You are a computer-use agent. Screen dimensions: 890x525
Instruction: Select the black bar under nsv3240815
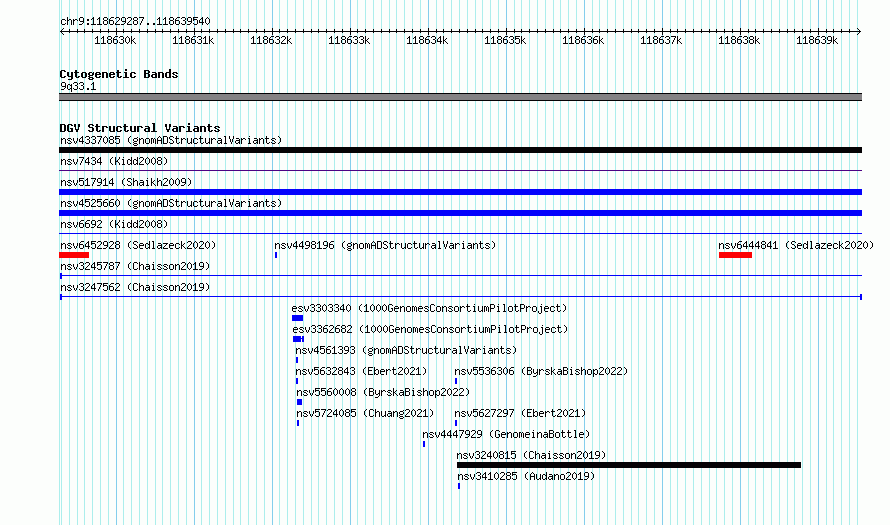click(629, 465)
